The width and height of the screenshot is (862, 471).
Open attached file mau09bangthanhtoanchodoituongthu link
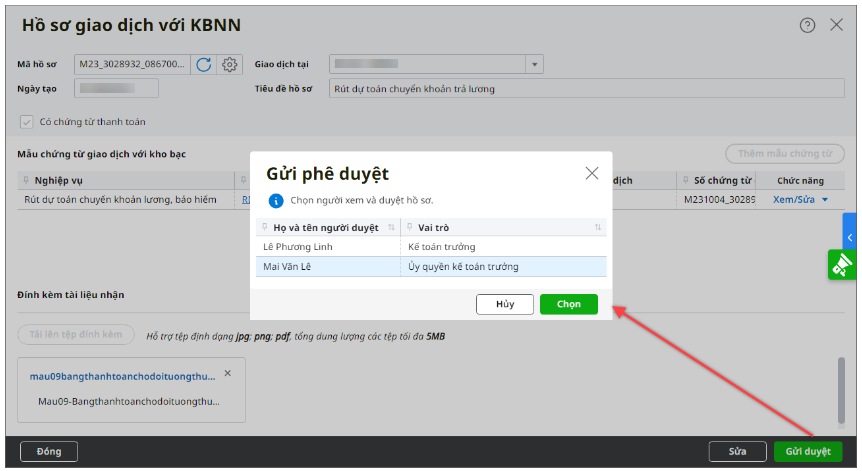click(x=123, y=376)
